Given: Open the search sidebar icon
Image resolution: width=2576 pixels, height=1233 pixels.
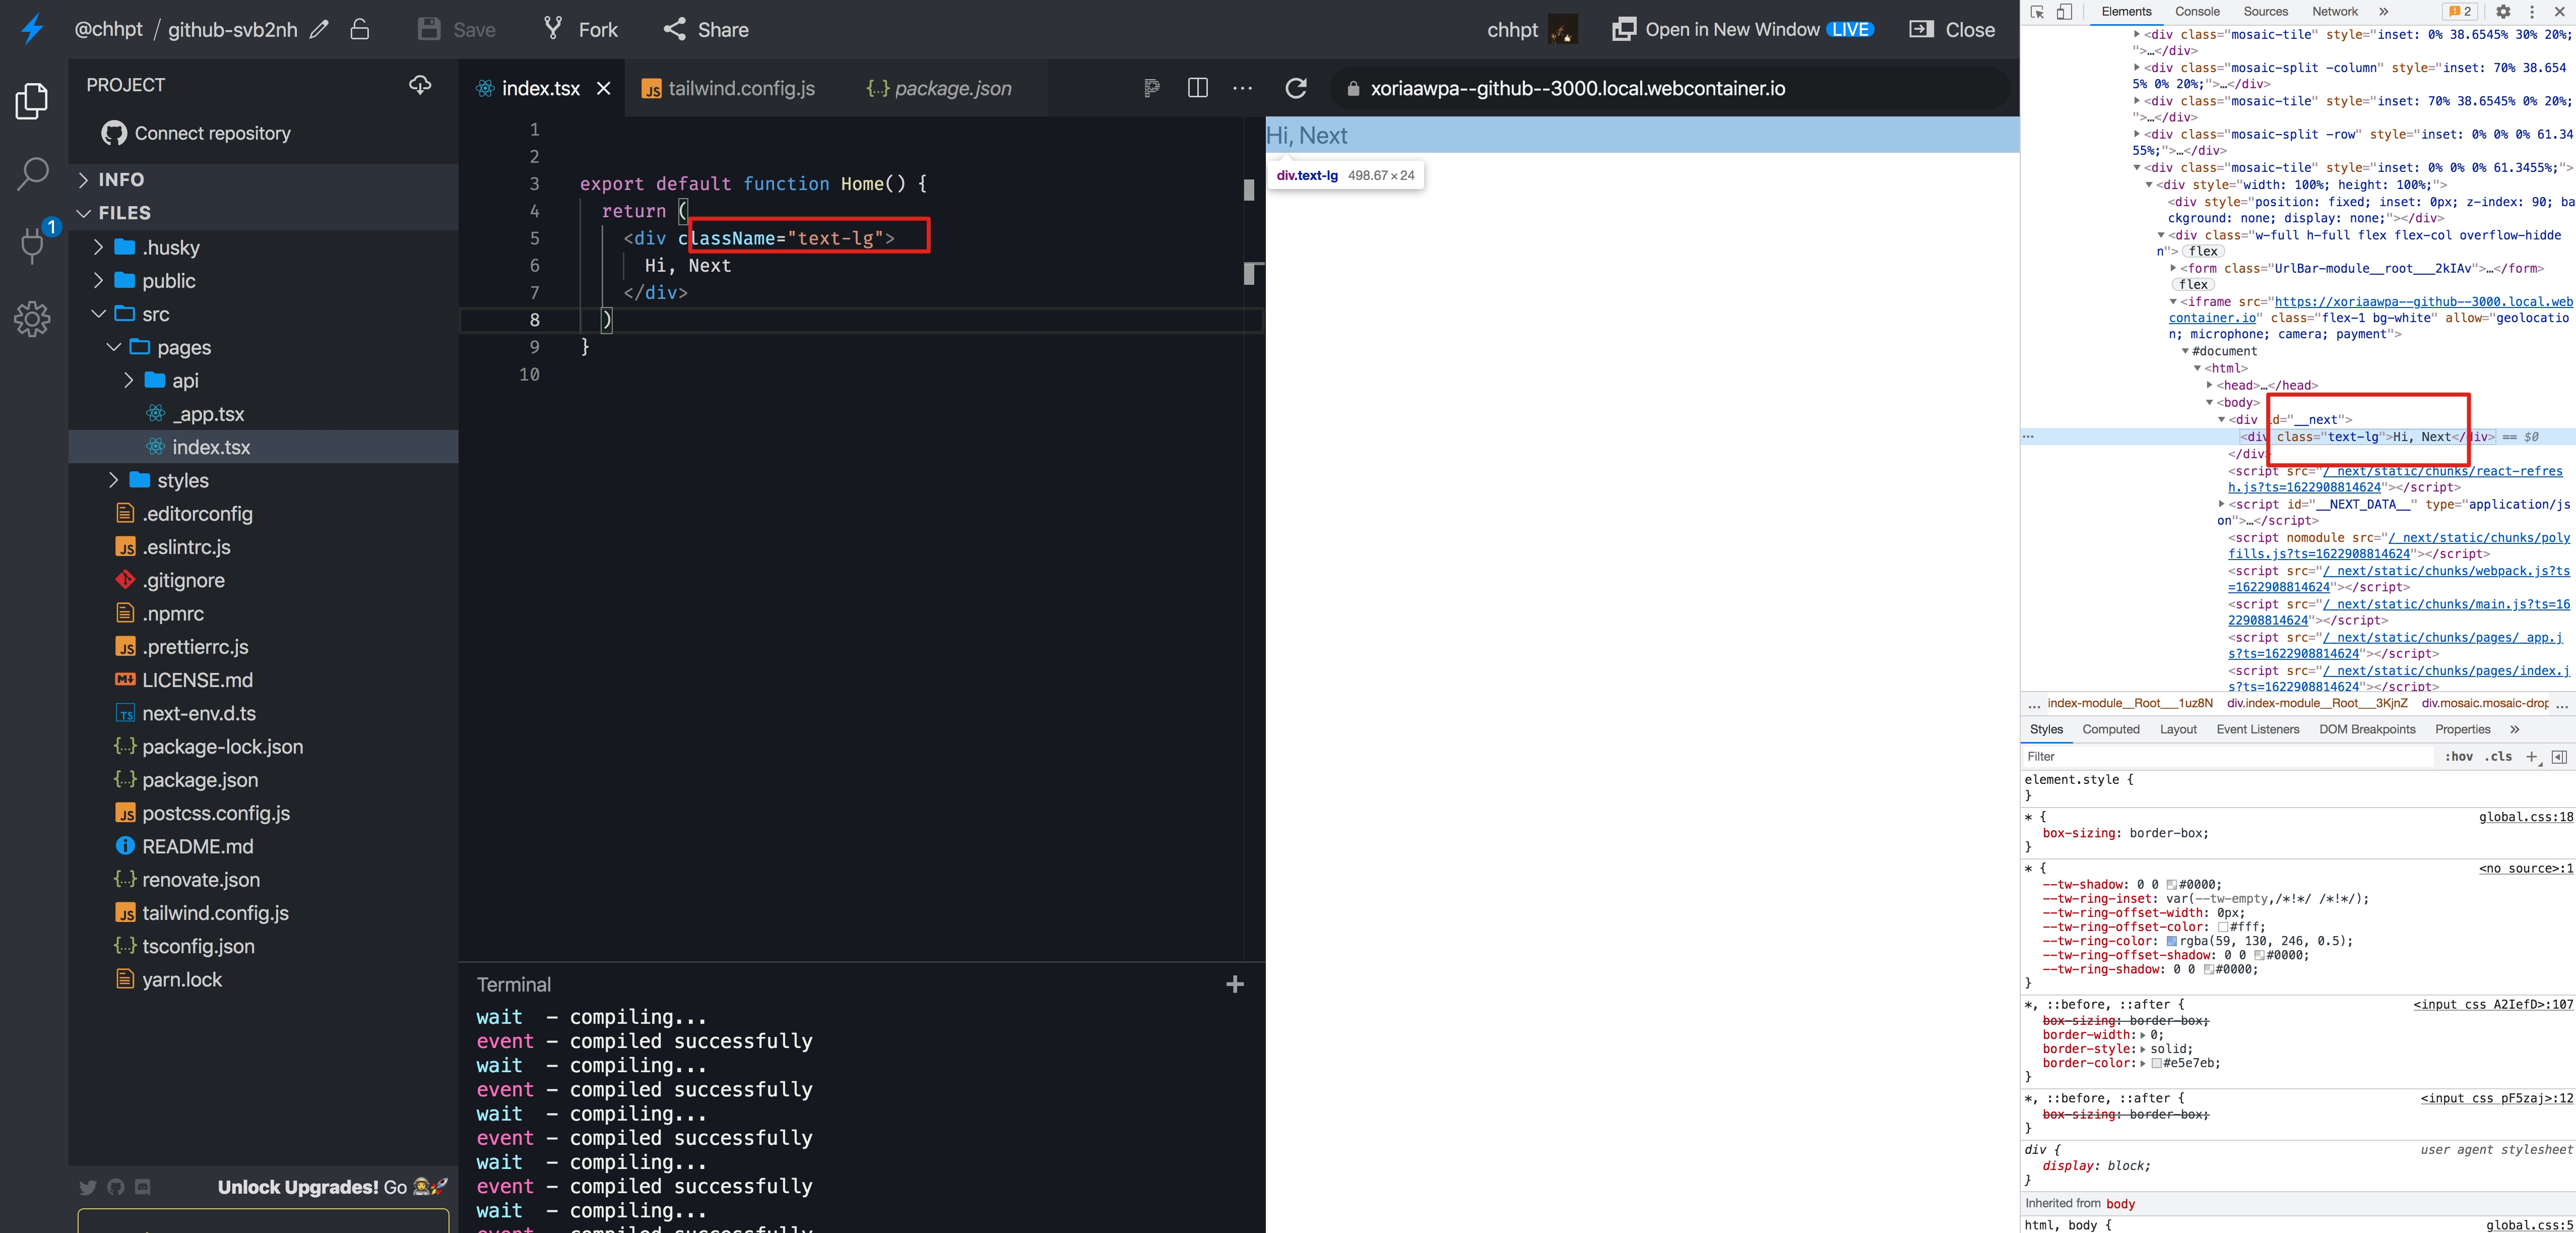Looking at the screenshot, I should point(32,173).
